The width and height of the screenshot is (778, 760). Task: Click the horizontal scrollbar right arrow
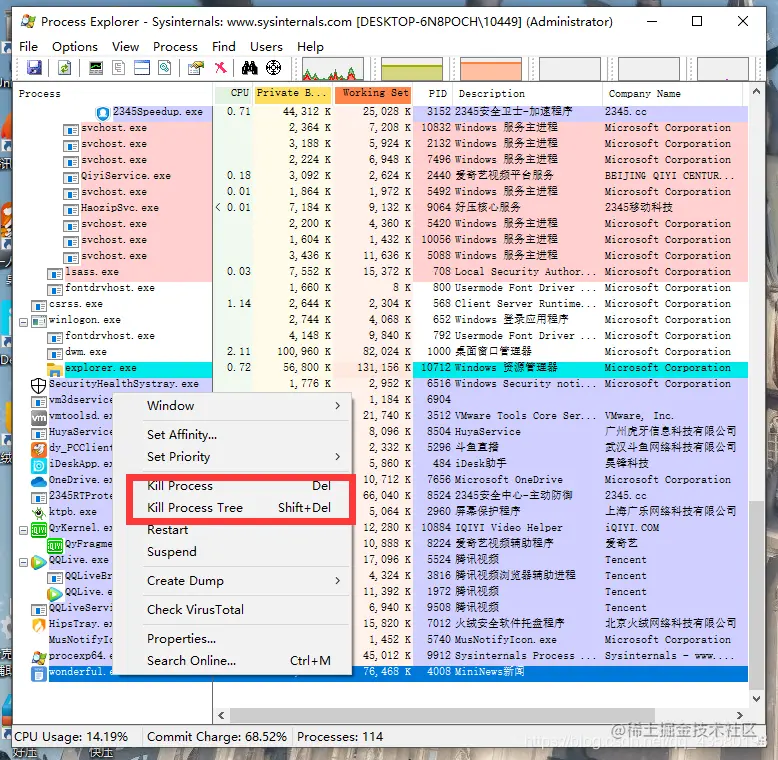(x=740, y=715)
